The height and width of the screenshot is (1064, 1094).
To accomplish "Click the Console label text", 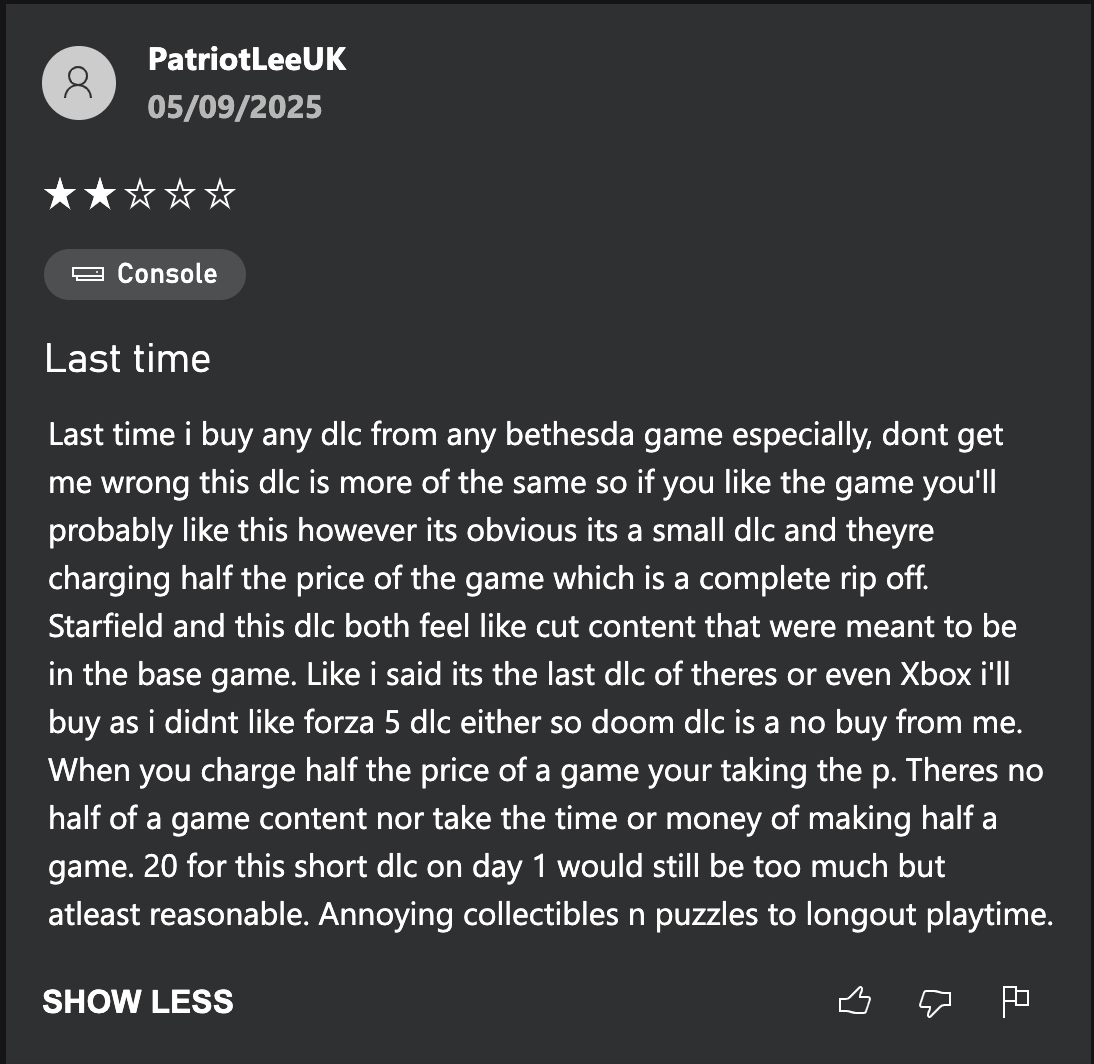I will (x=167, y=274).
